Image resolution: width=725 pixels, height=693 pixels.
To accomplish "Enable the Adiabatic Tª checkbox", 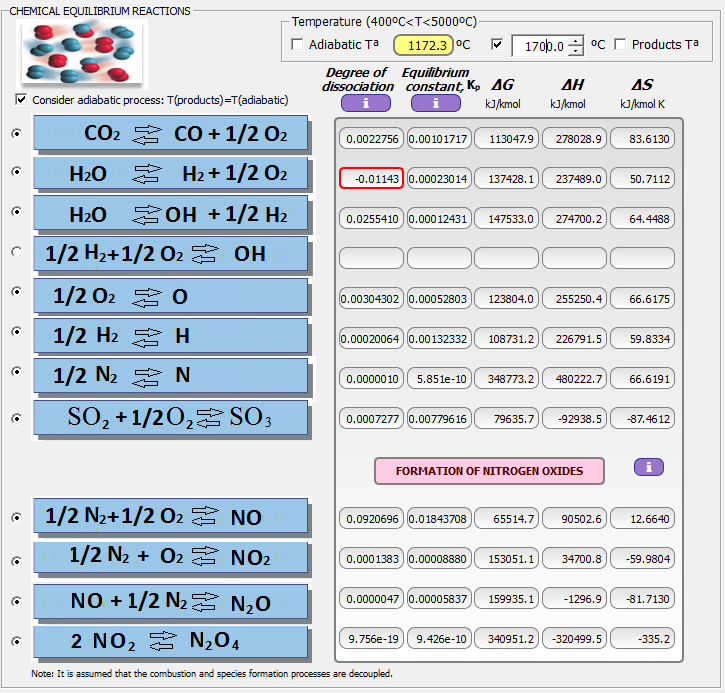I will tap(297, 45).
